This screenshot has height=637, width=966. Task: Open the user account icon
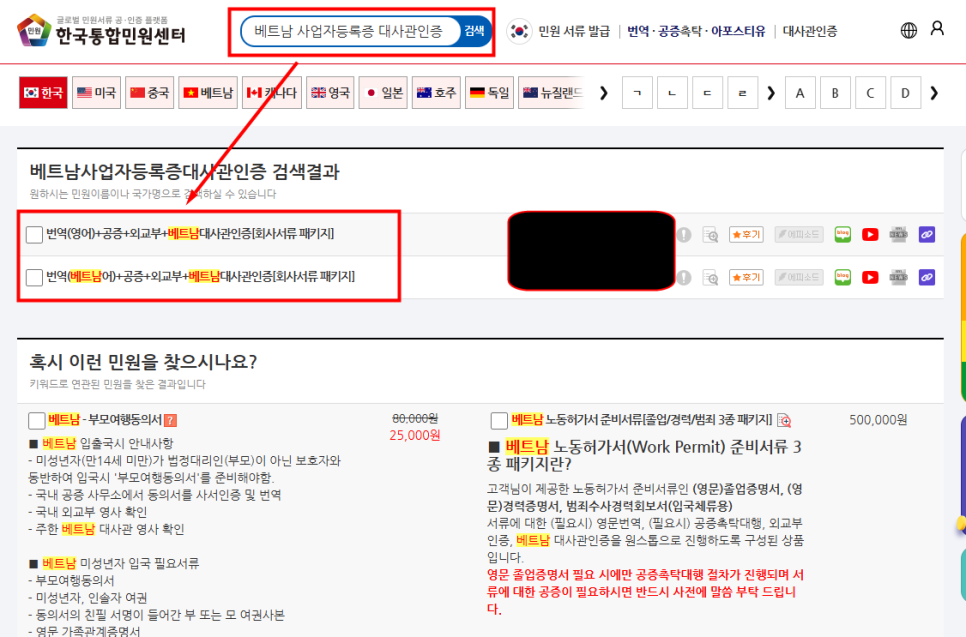pos(937,28)
